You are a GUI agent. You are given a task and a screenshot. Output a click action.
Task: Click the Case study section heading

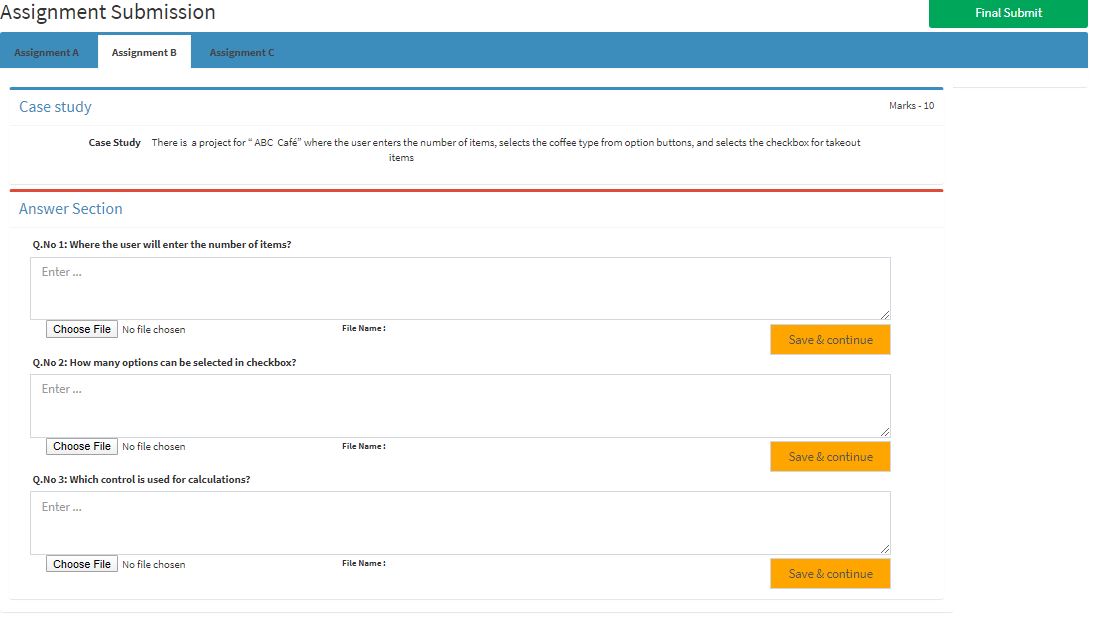coord(55,107)
